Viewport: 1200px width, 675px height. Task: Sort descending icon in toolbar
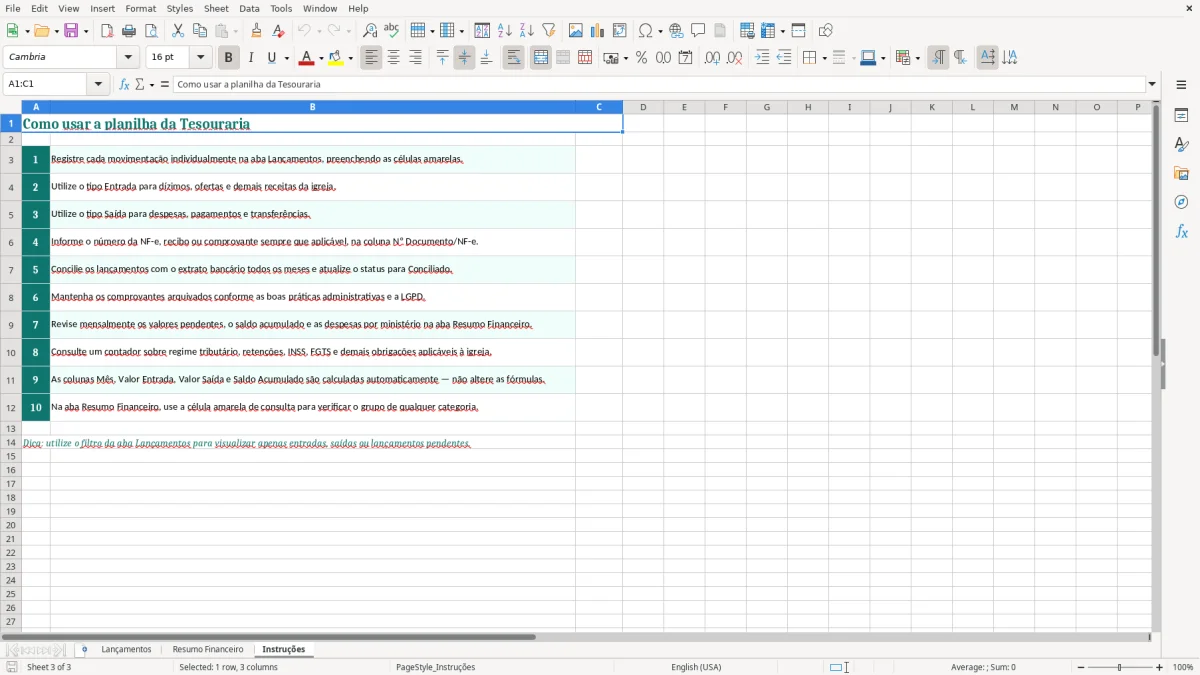(x=527, y=31)
